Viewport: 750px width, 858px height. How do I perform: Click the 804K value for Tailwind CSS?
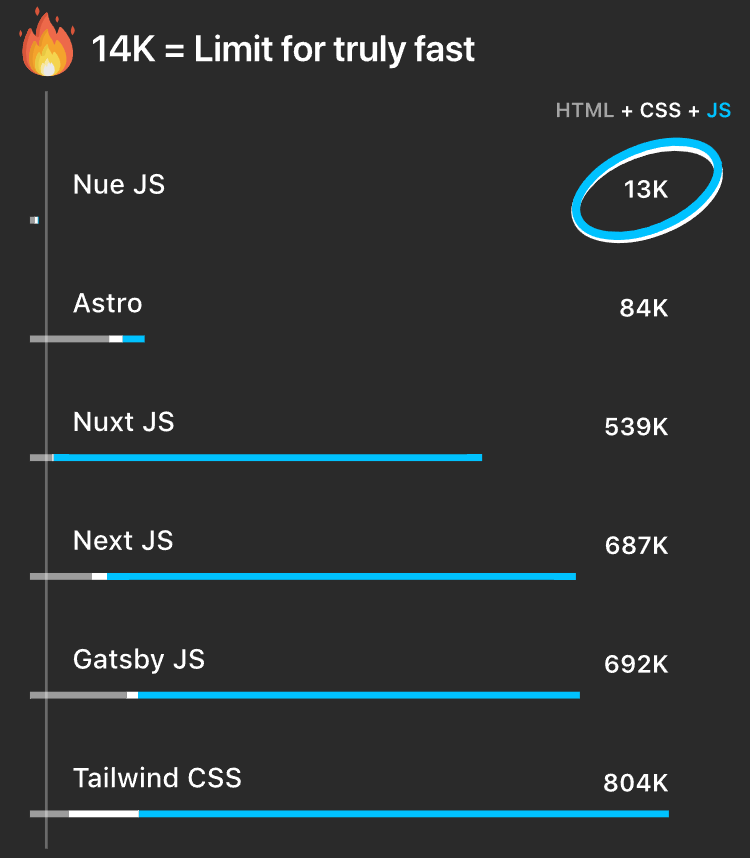click(x=635, y=783)
